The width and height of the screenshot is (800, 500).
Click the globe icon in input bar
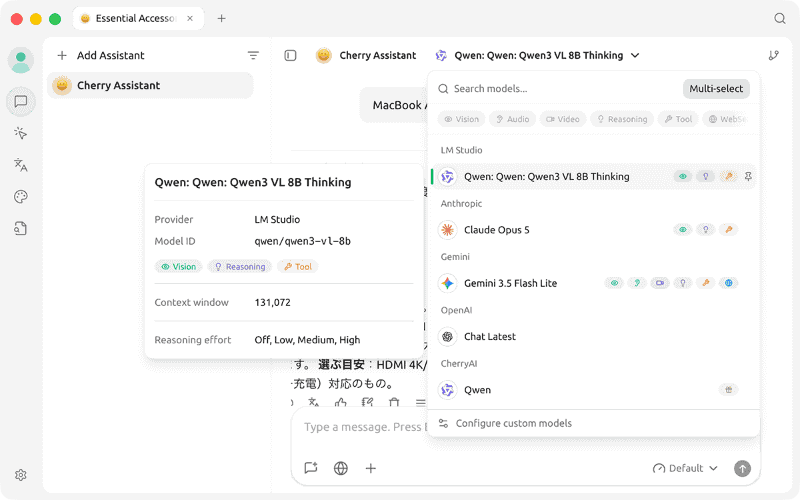point(341,468)
